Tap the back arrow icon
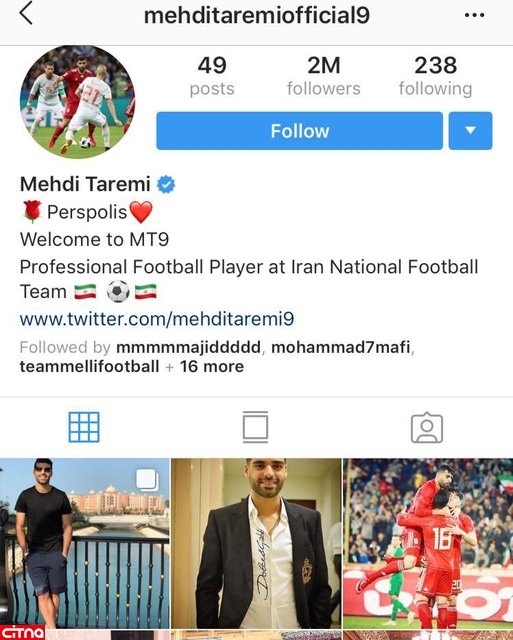 (x=26, y=13)
